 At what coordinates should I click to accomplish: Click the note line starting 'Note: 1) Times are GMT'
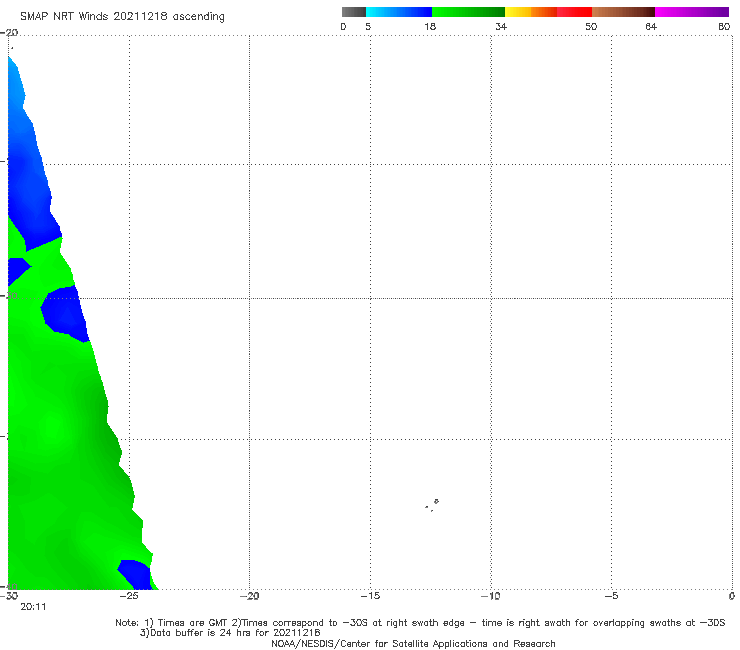click(420, 623)
